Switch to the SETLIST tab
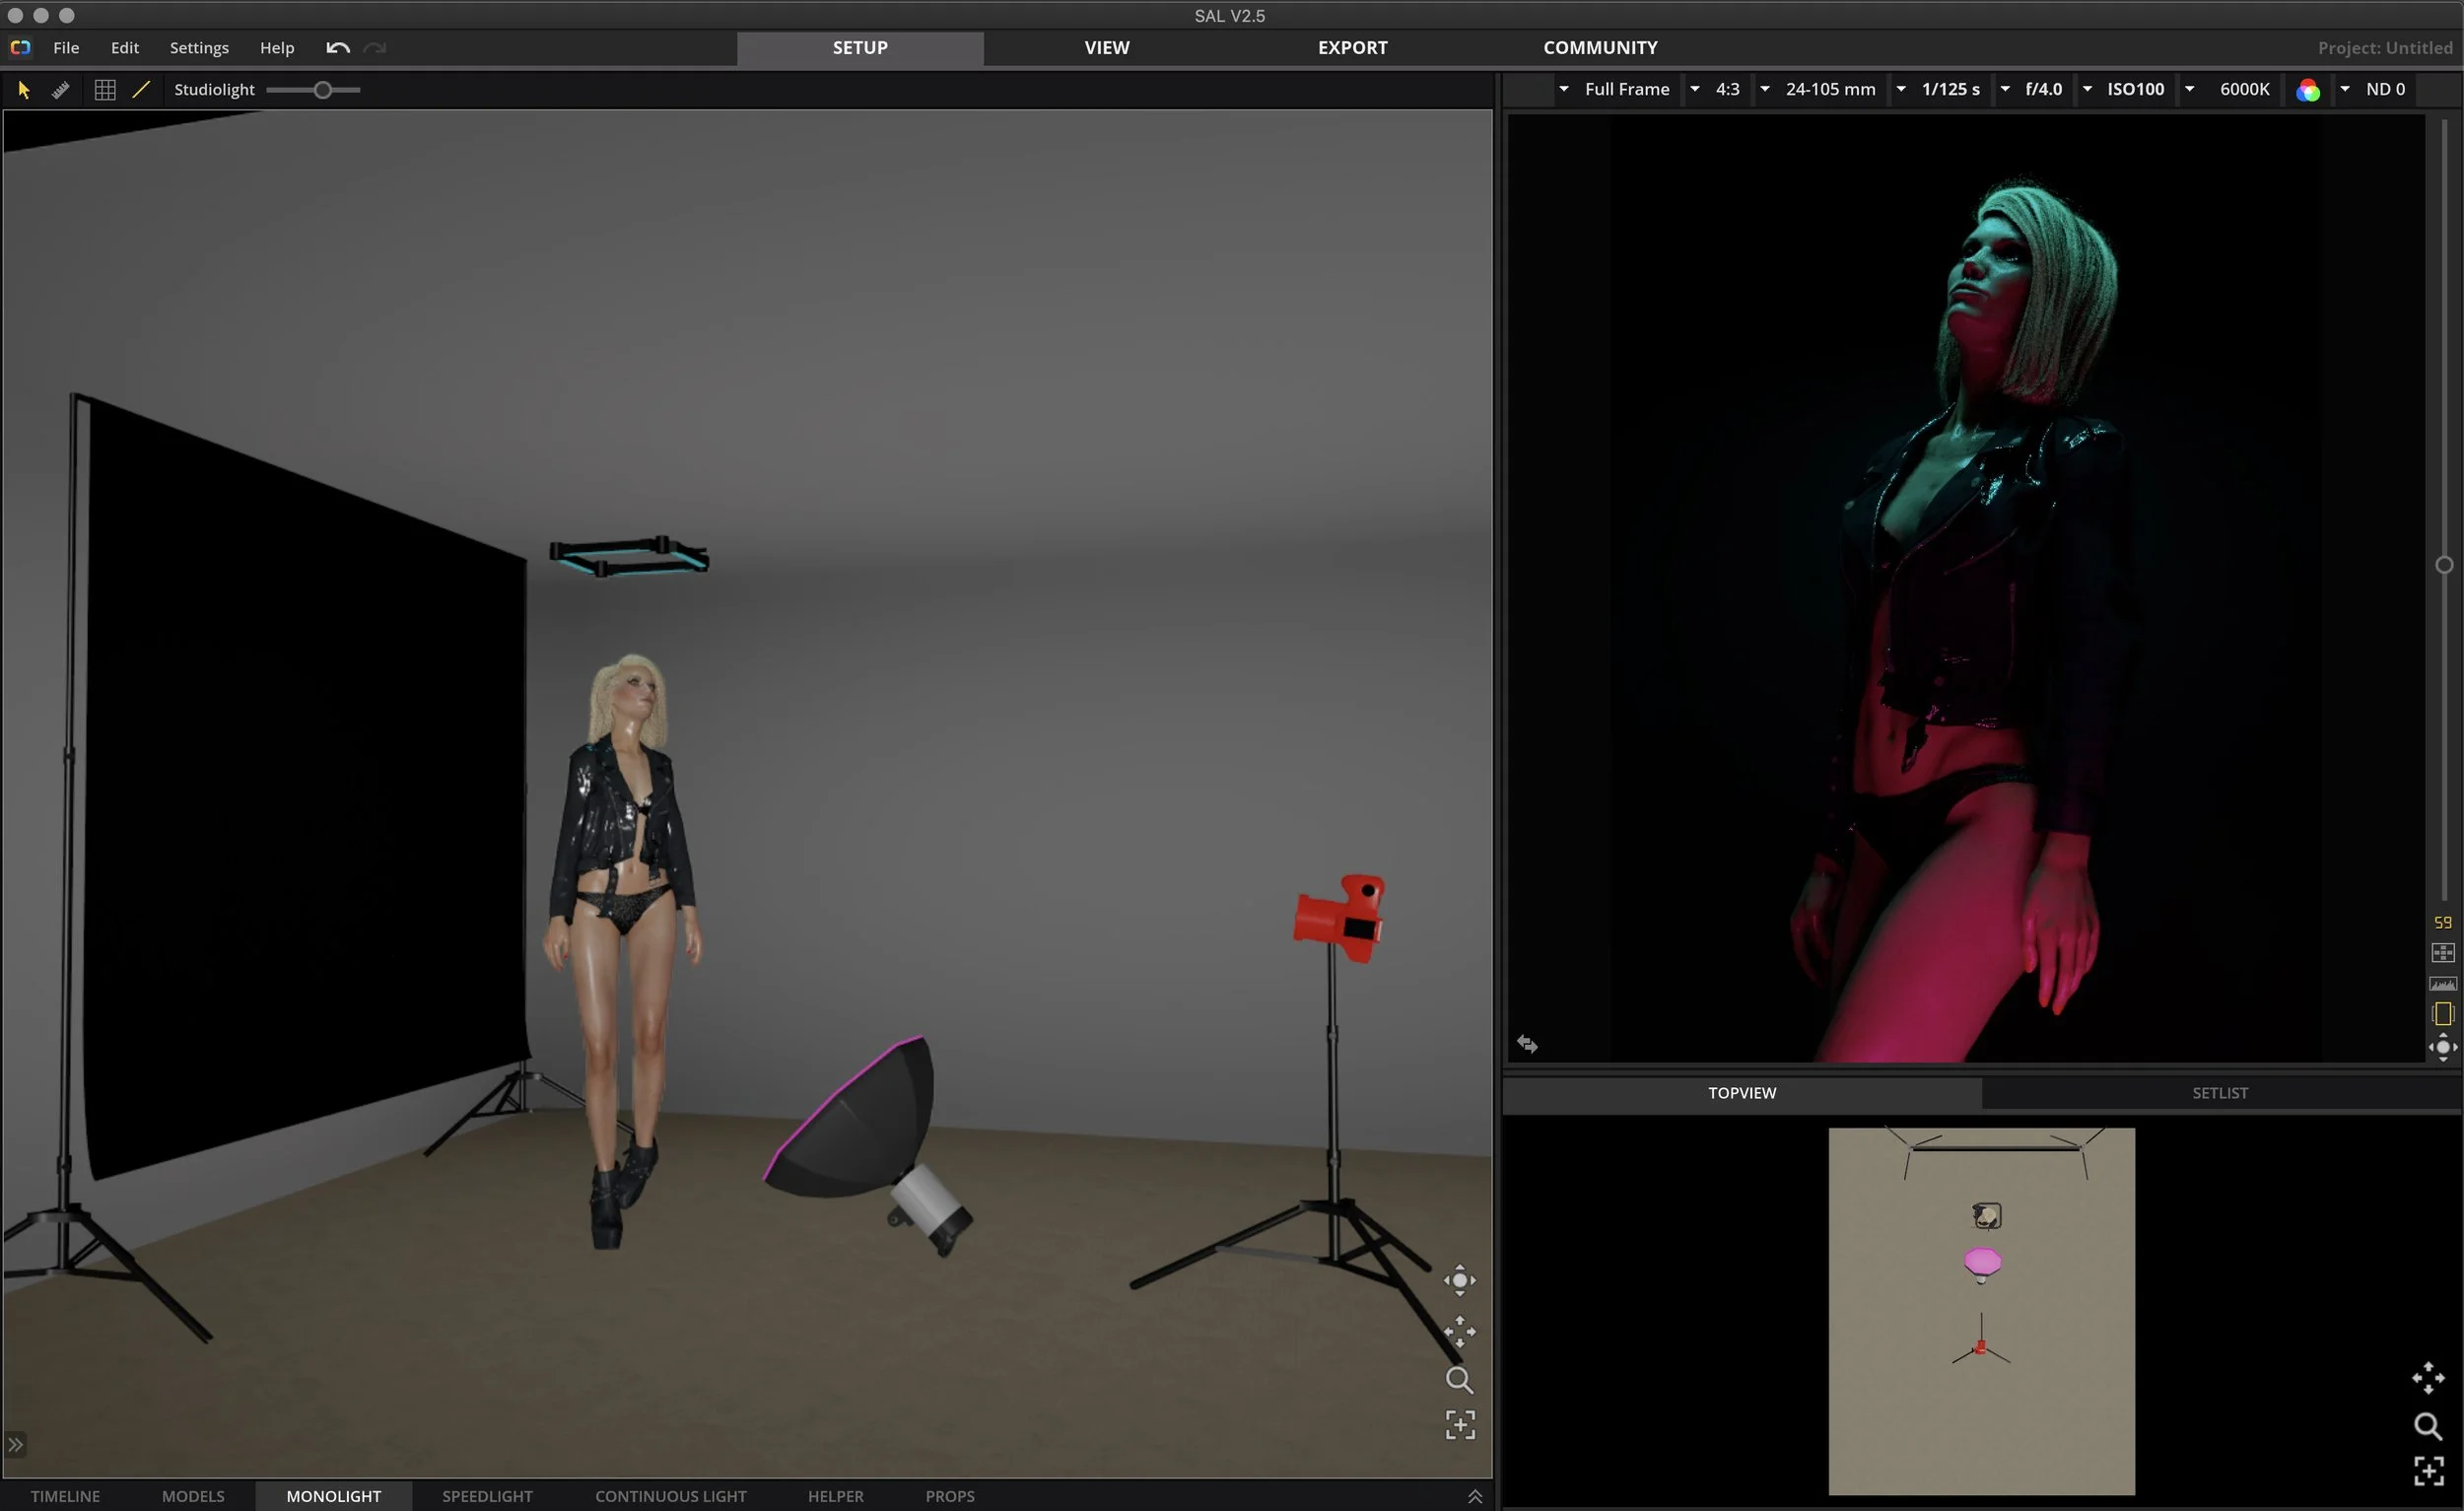The image size is (2464, 1511). [2219, 1093]
